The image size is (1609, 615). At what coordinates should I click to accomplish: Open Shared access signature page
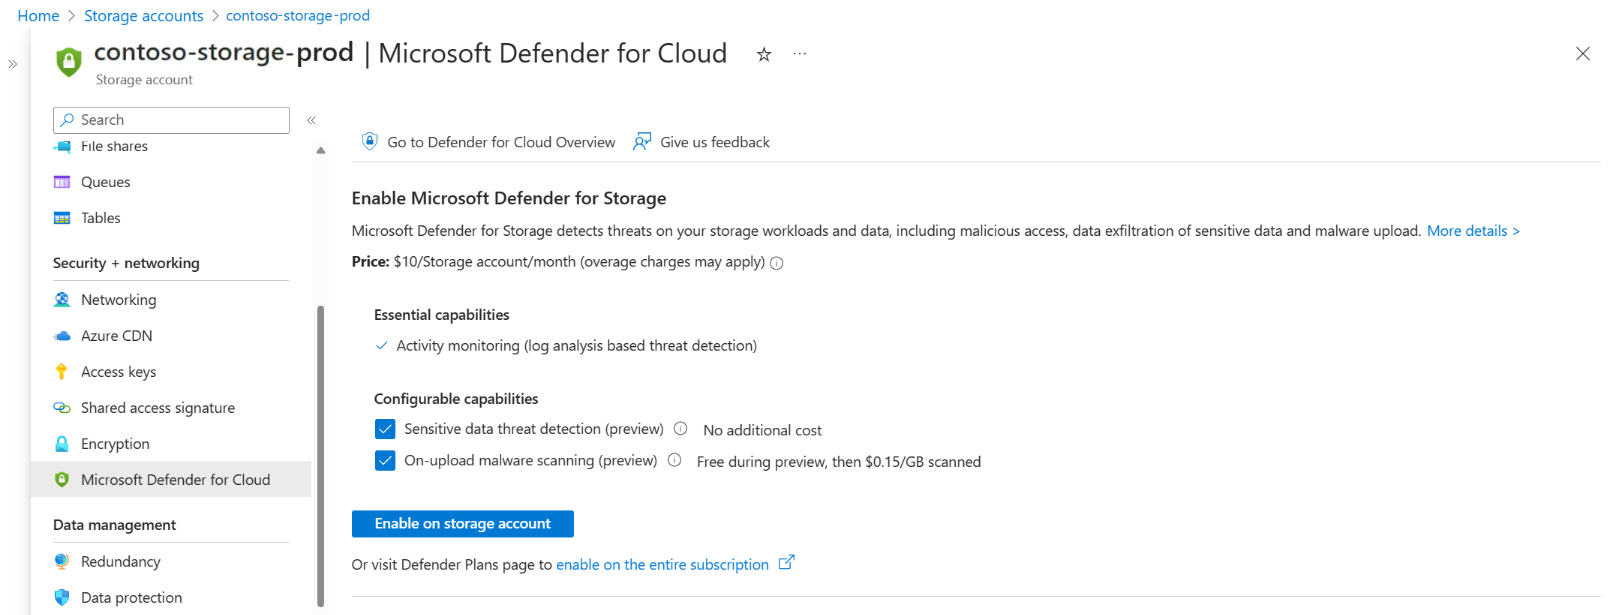(x=158, y=408)
